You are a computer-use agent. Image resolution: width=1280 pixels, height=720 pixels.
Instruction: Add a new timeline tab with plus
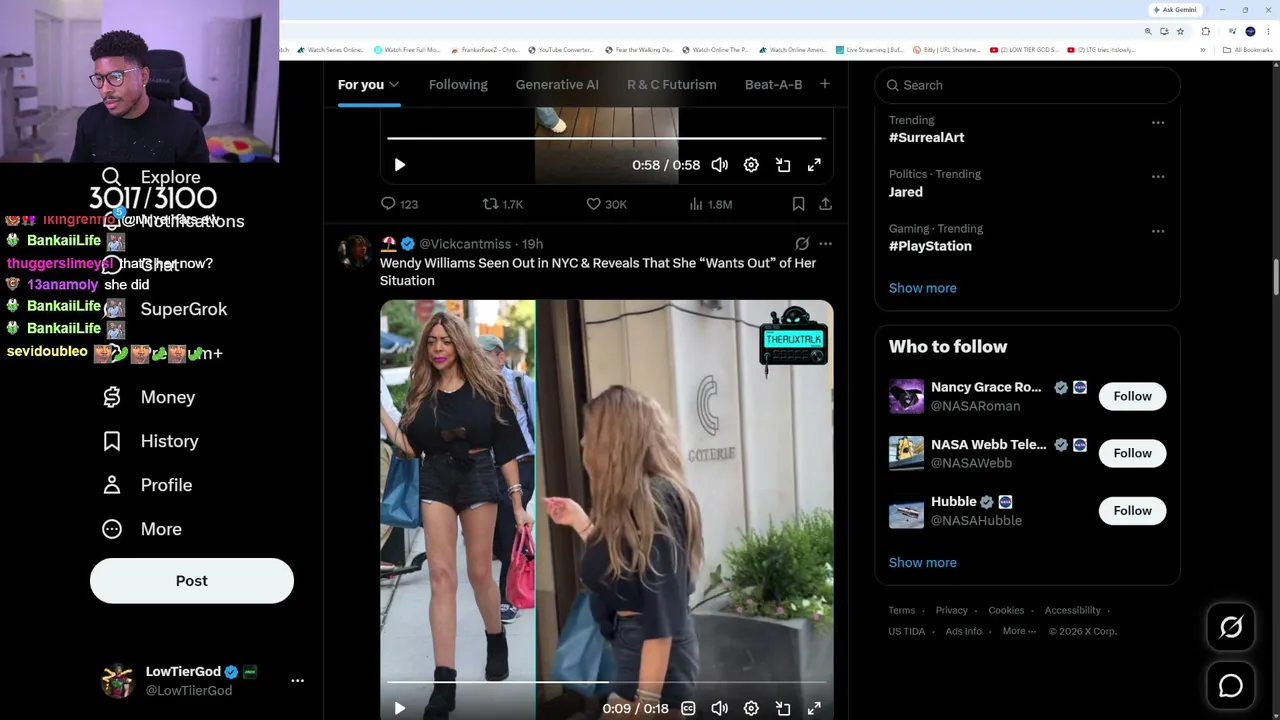825,84
